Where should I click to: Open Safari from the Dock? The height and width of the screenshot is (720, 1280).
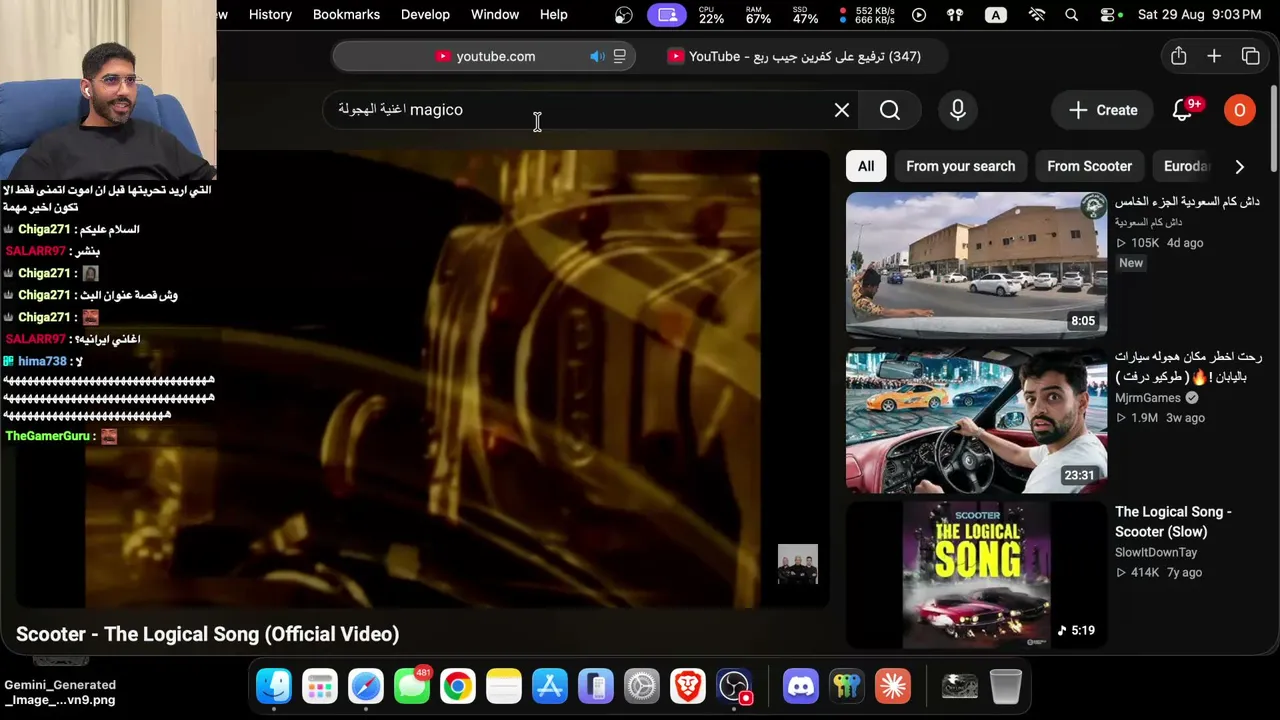click(x=366, y=686)
